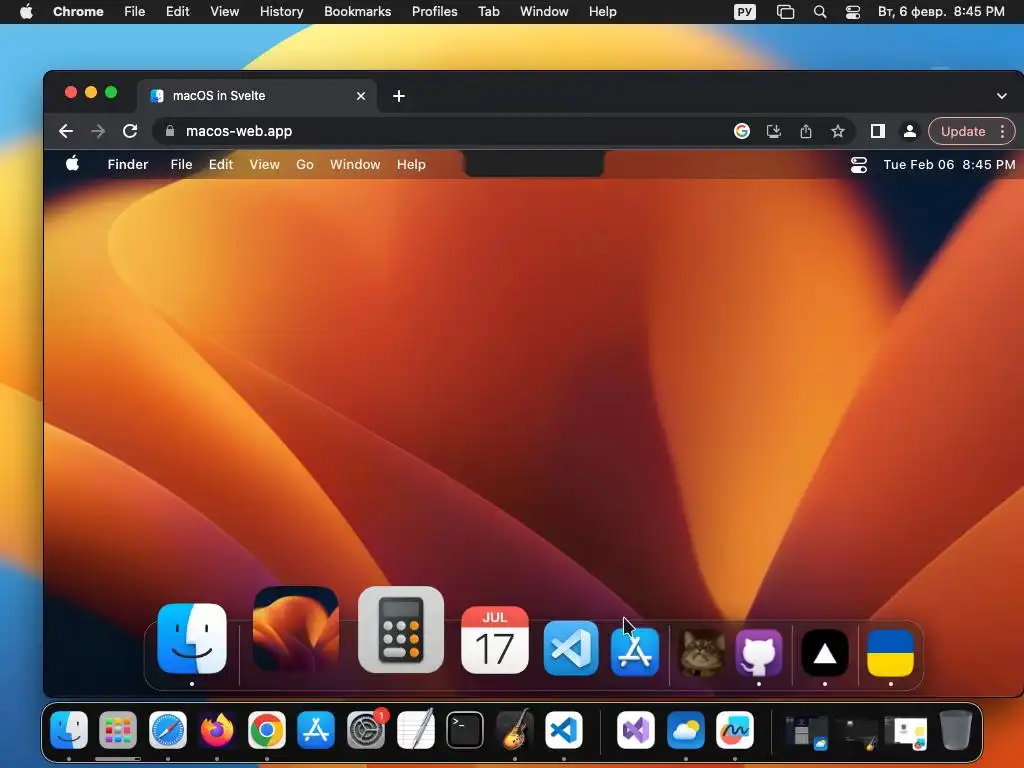Click the Update button in Chrome
Screen dimensions: 1024x768
963,131
